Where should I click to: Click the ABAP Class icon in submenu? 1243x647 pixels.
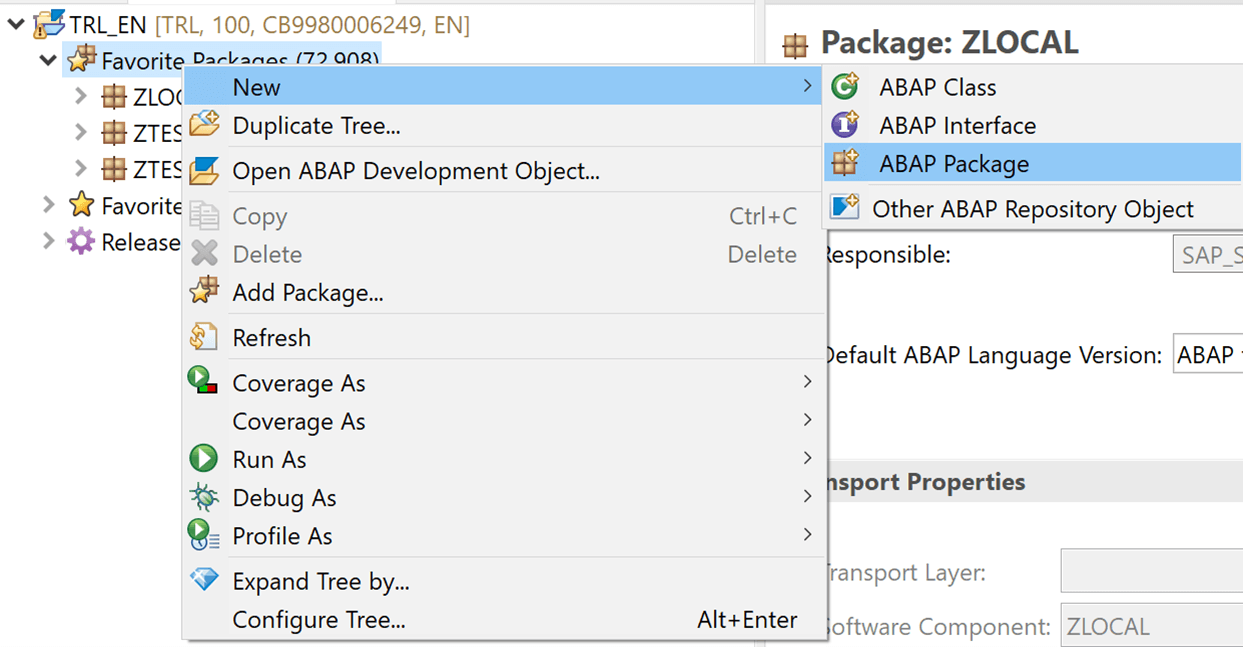point(845,88)
